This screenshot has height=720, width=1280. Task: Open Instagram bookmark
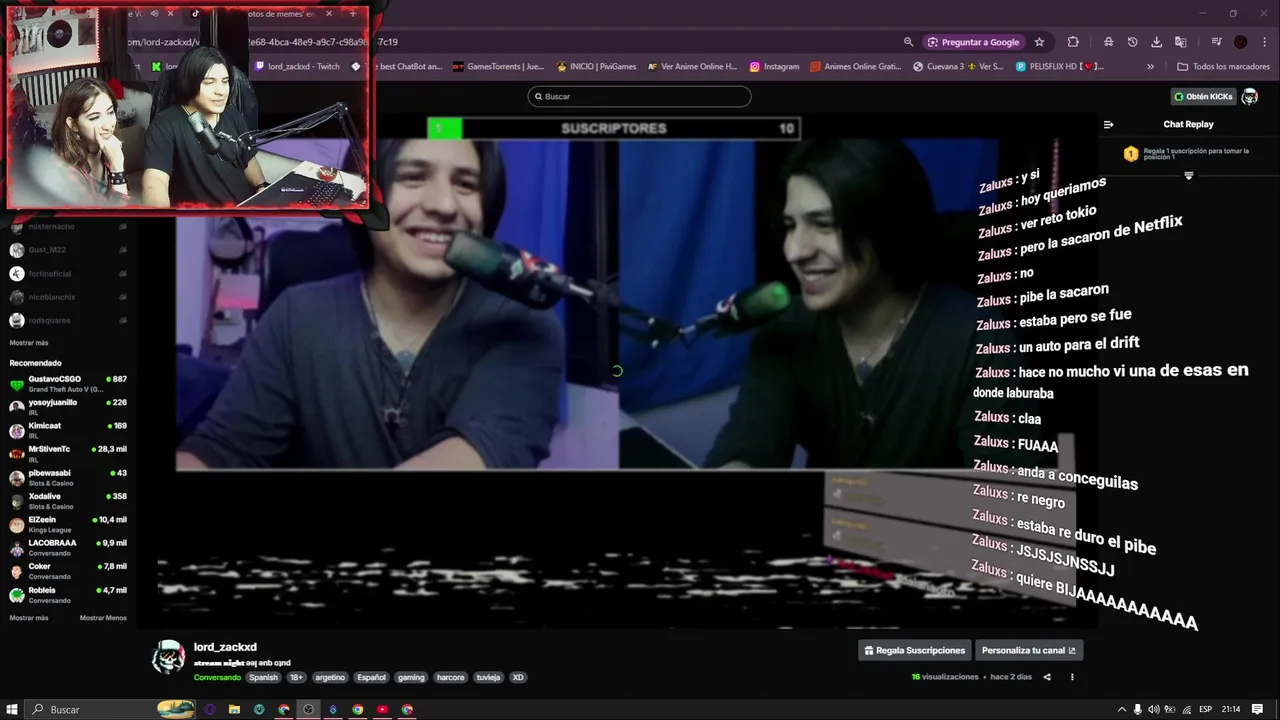[x=774, y=67]
